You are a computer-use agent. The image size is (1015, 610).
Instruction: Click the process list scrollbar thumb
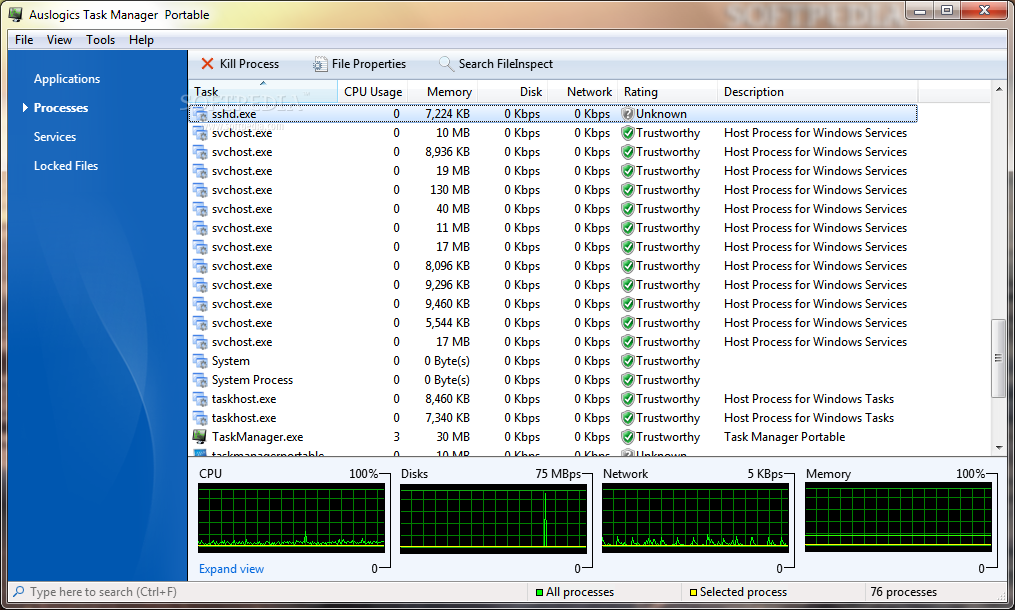tap(998, 358)
